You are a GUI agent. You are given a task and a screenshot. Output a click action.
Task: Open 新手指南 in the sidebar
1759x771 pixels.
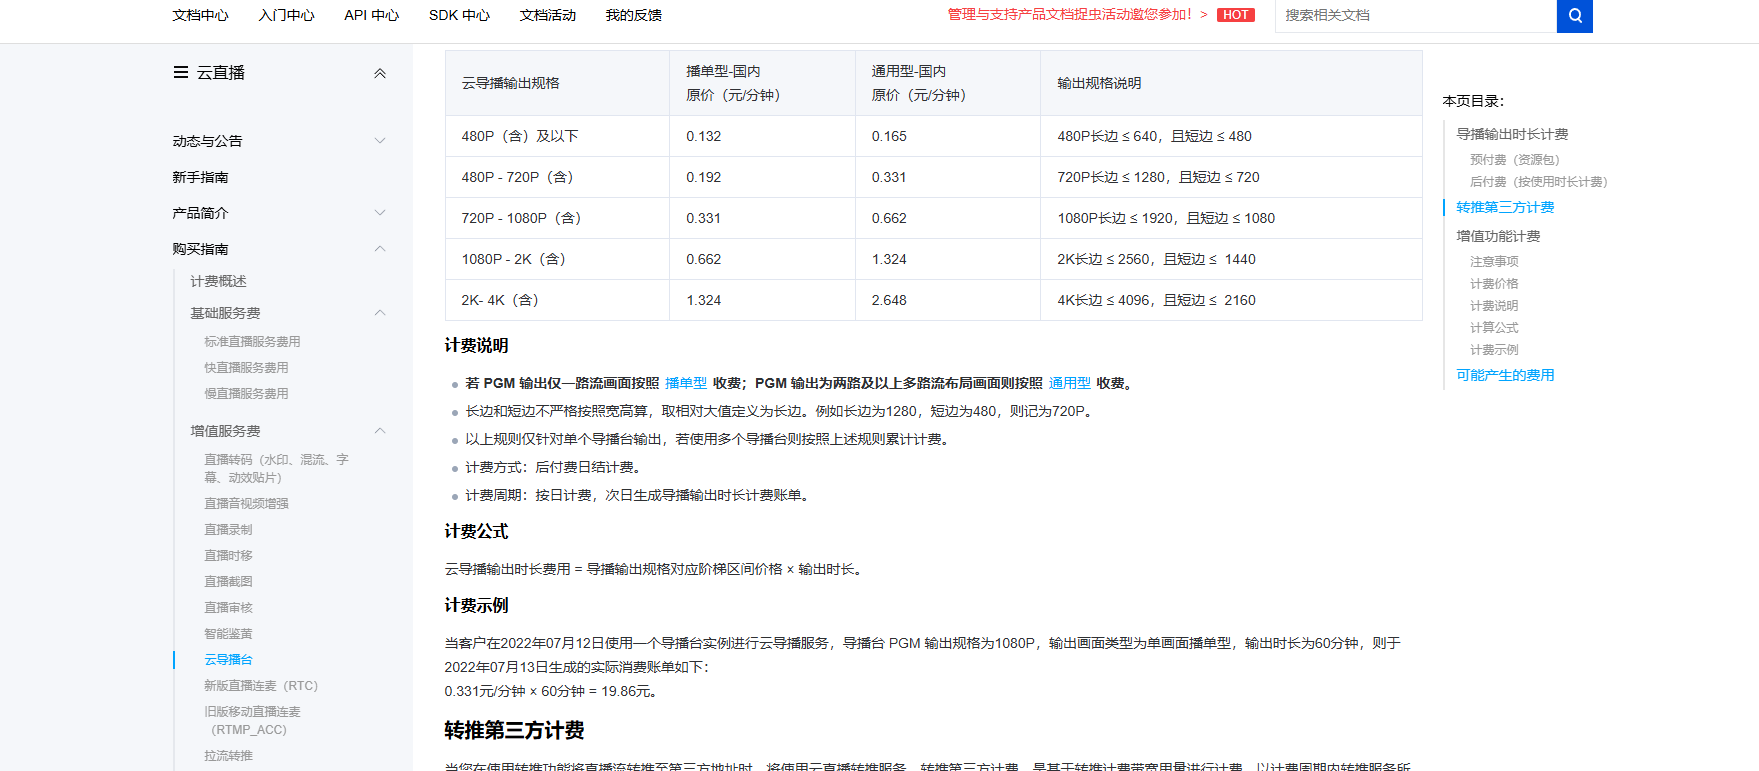[200, 177]
